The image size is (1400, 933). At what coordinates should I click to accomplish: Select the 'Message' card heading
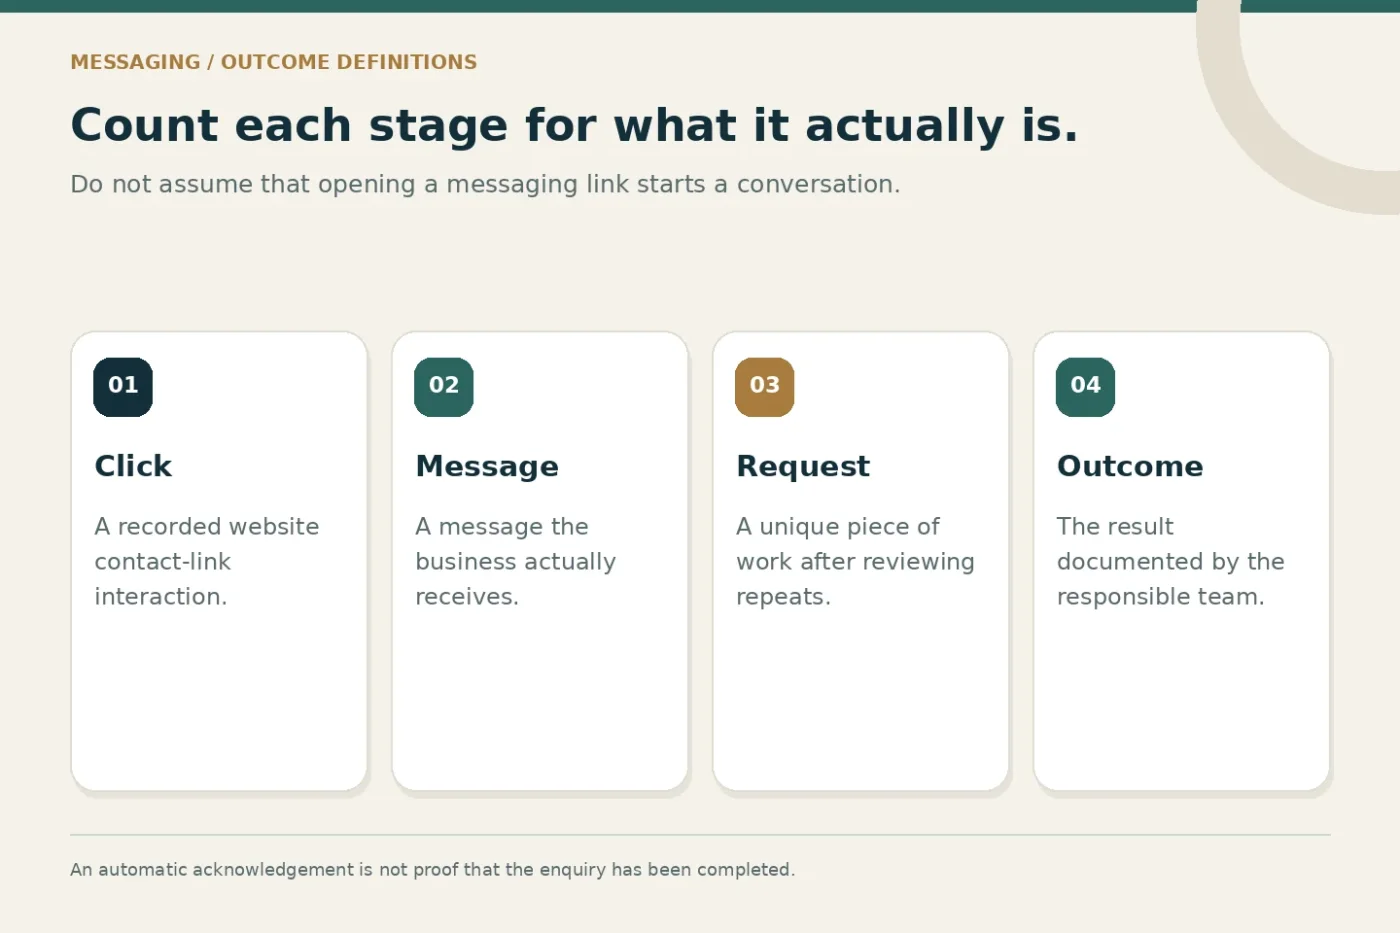[487, 466]
